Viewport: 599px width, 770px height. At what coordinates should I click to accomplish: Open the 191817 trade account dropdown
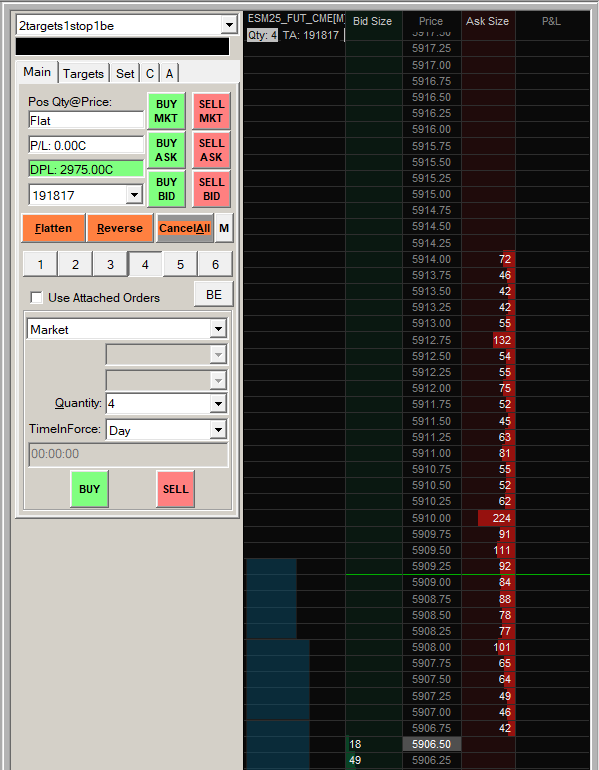tap(134, 195)
